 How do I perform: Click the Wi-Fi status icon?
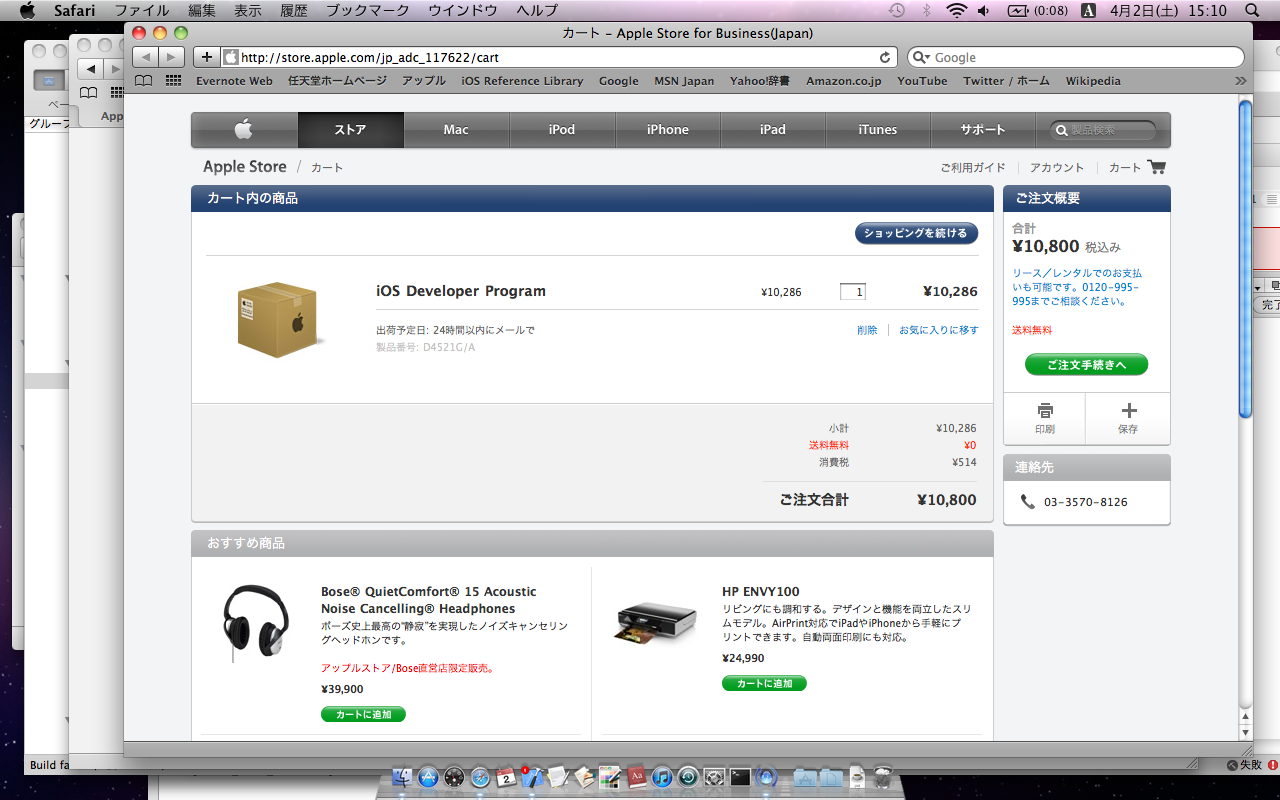point(957,10)
